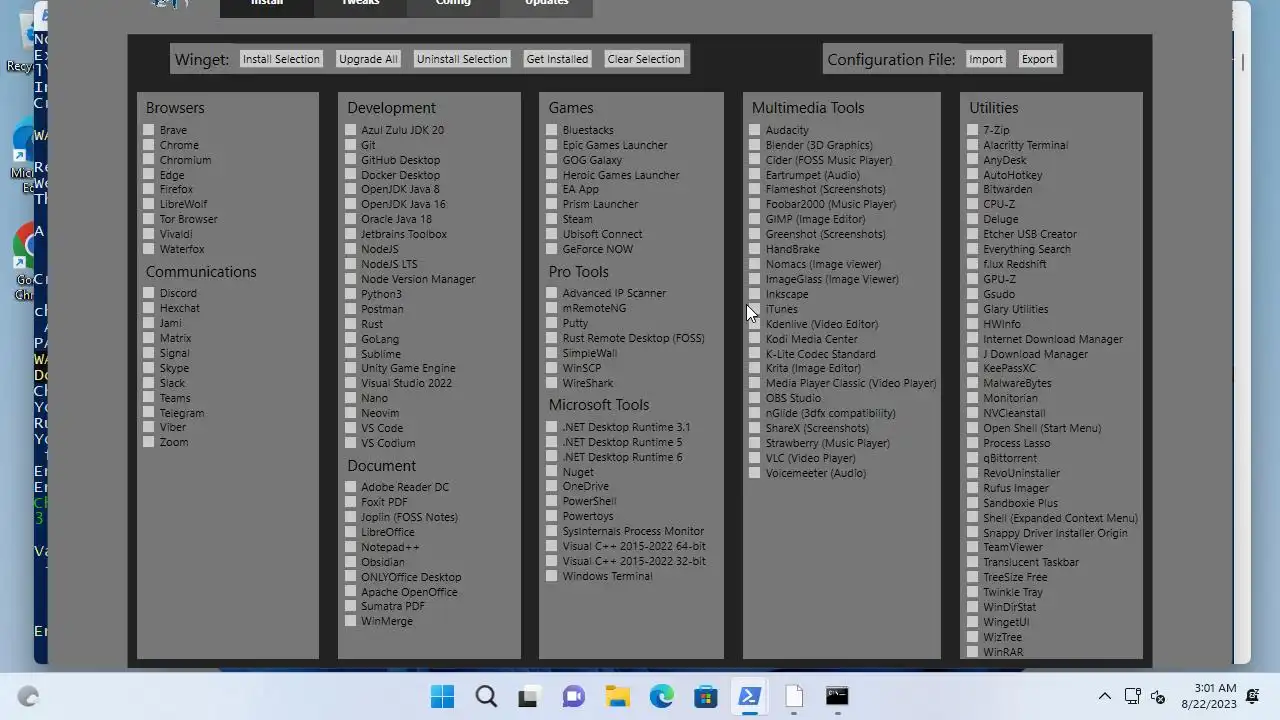This screenshot has height=720, width=1280.
Task: Open the Windows Start menu
Action: tap(442, 696)
